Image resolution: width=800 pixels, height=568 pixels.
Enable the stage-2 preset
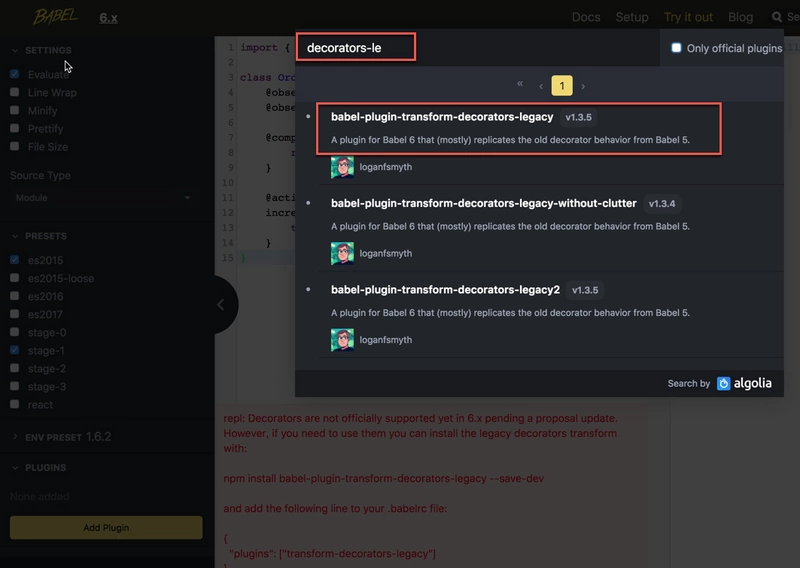(x=15, y=368)
